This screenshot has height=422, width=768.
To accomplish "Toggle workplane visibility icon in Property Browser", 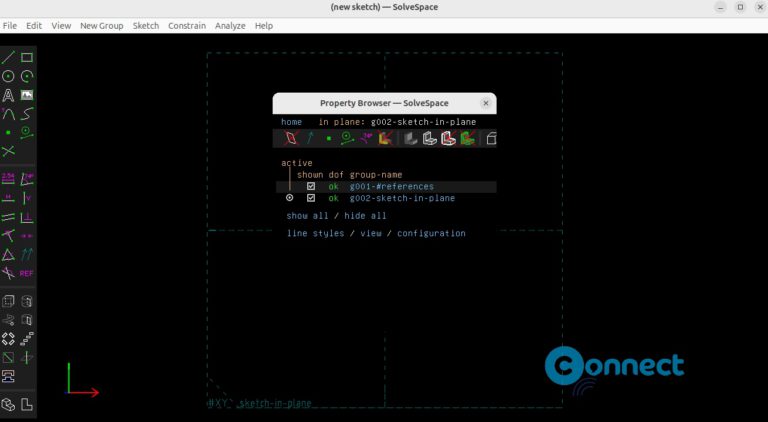I will tap(291, 139).
